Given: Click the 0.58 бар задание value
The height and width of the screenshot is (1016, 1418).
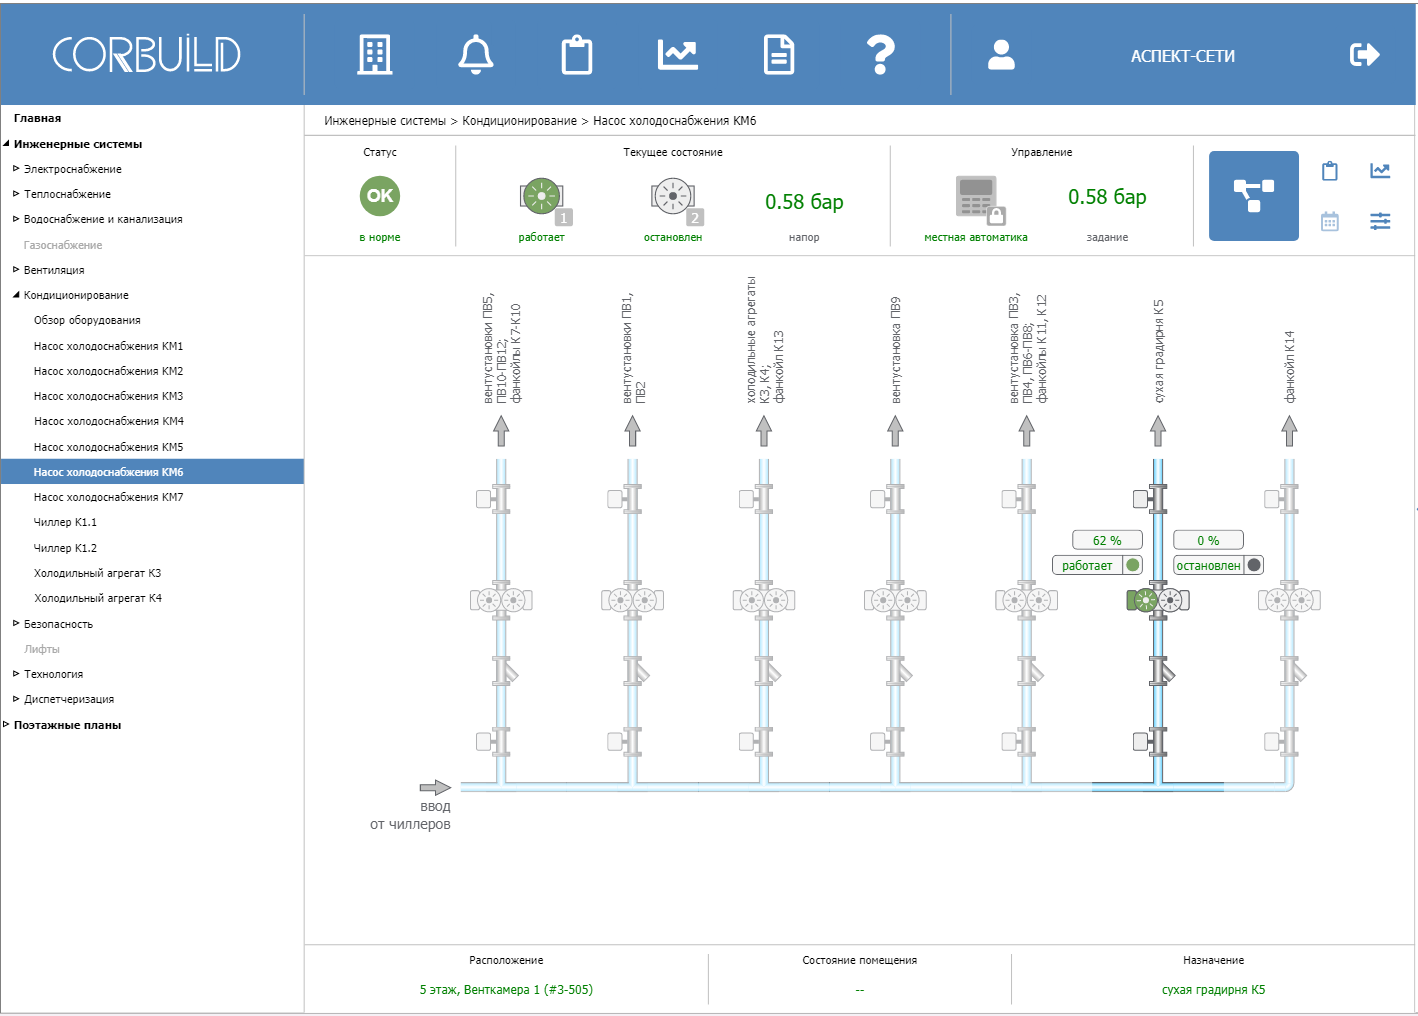Looking at the screenshot, I should 1107,197.
